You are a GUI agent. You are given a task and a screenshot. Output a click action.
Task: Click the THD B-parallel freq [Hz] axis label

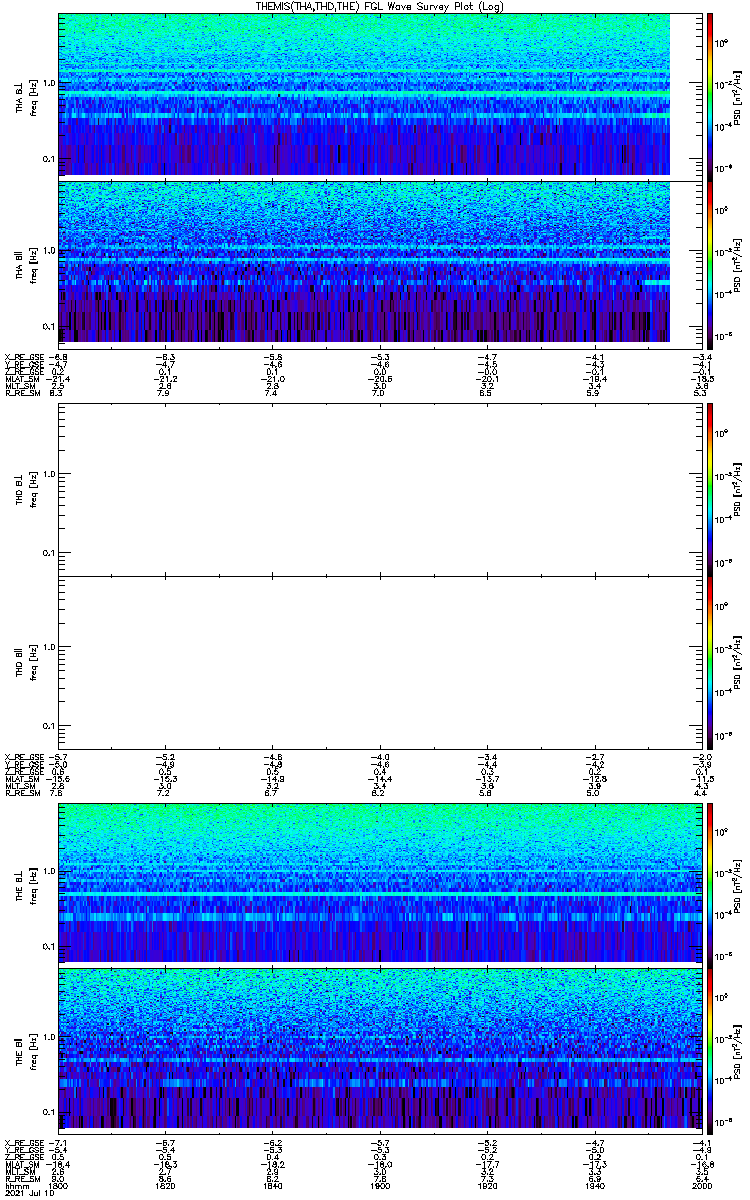[34, 662]
